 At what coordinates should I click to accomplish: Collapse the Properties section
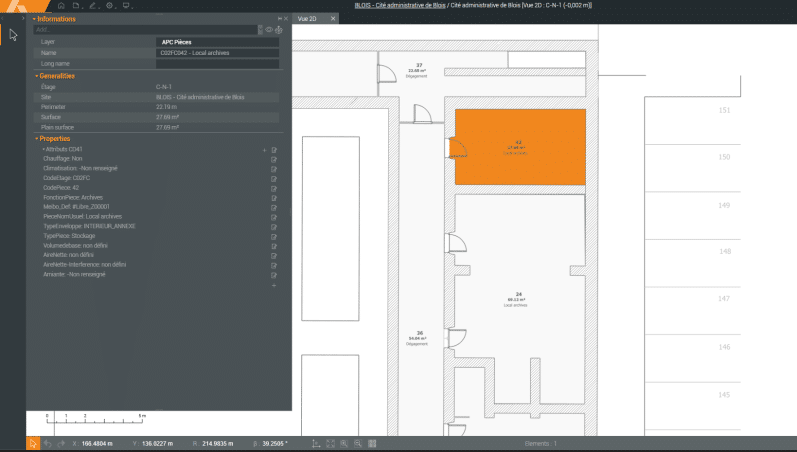point(37,139)
